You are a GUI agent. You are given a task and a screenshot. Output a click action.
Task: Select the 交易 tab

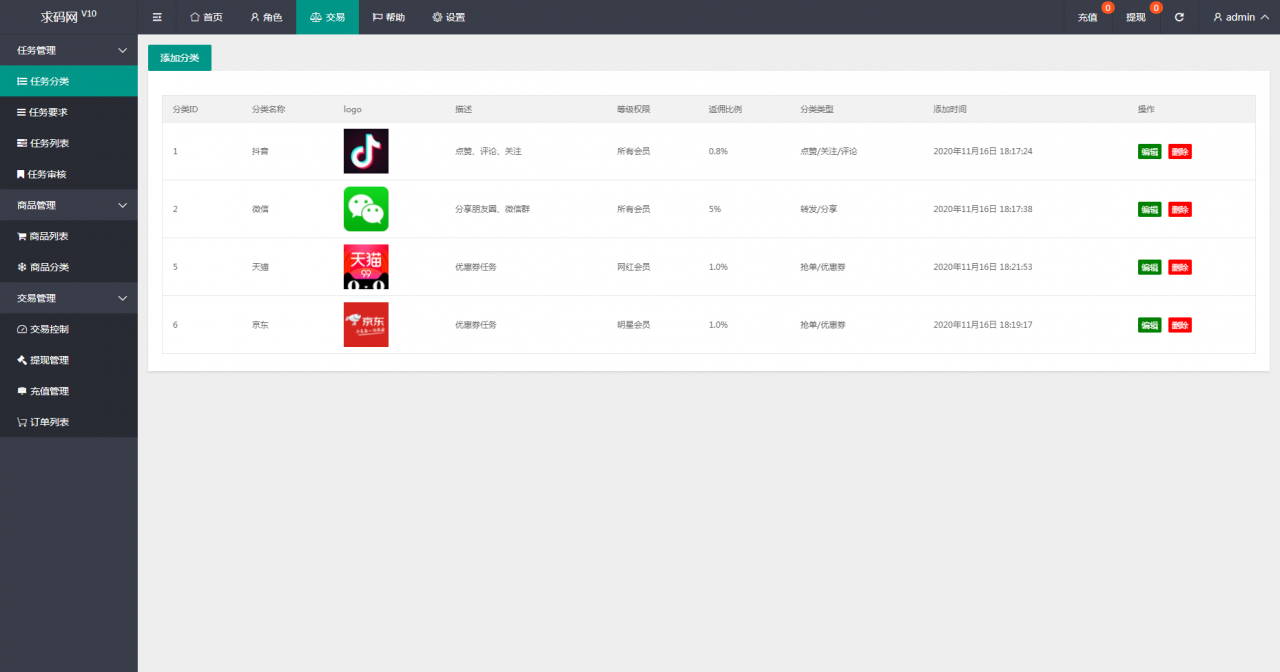coord(327,17)
